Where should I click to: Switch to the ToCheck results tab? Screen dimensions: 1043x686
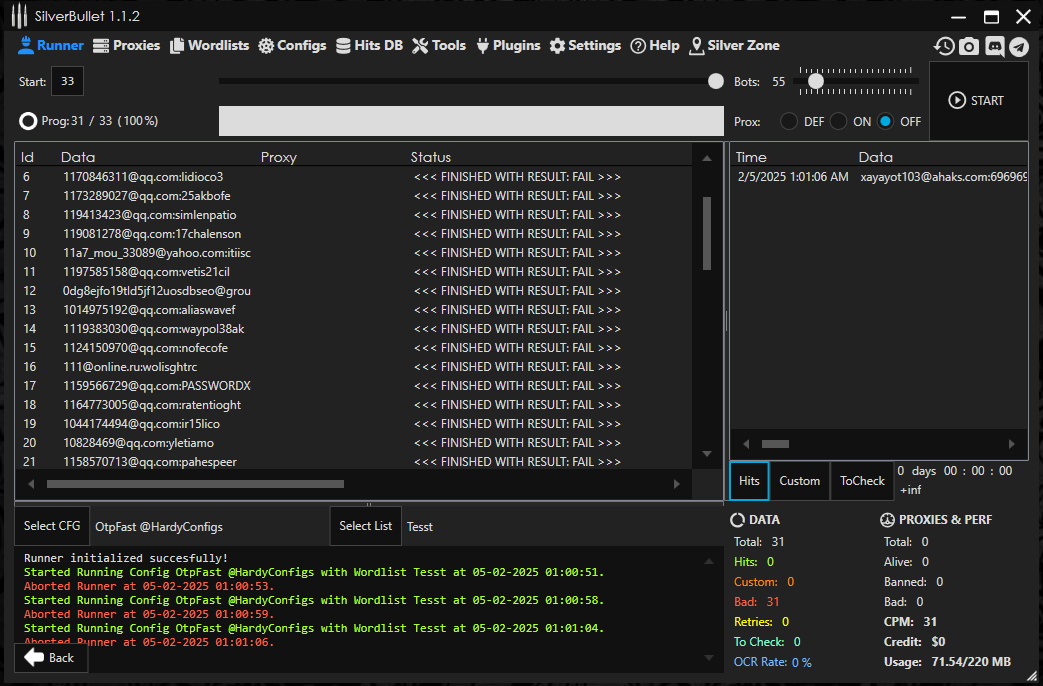point(862,481)
